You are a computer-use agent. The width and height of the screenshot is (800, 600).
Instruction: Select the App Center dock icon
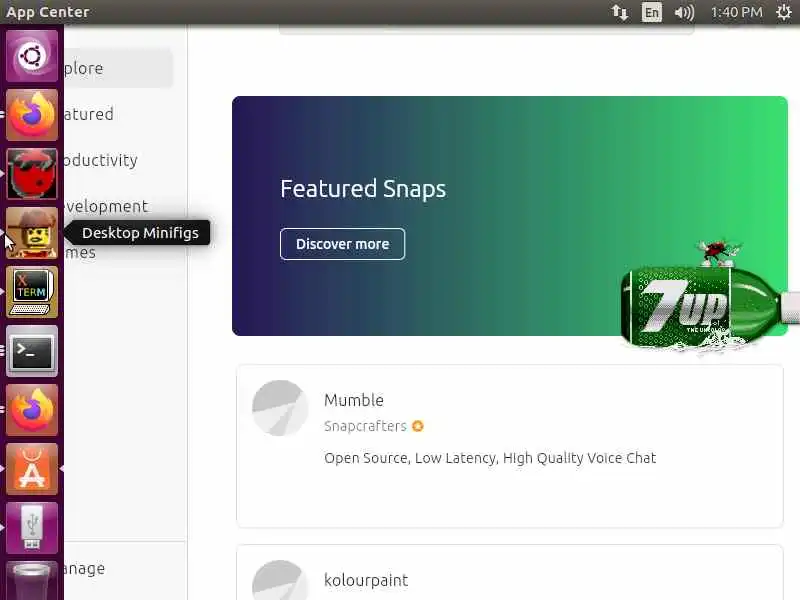[x=32, y=469]
